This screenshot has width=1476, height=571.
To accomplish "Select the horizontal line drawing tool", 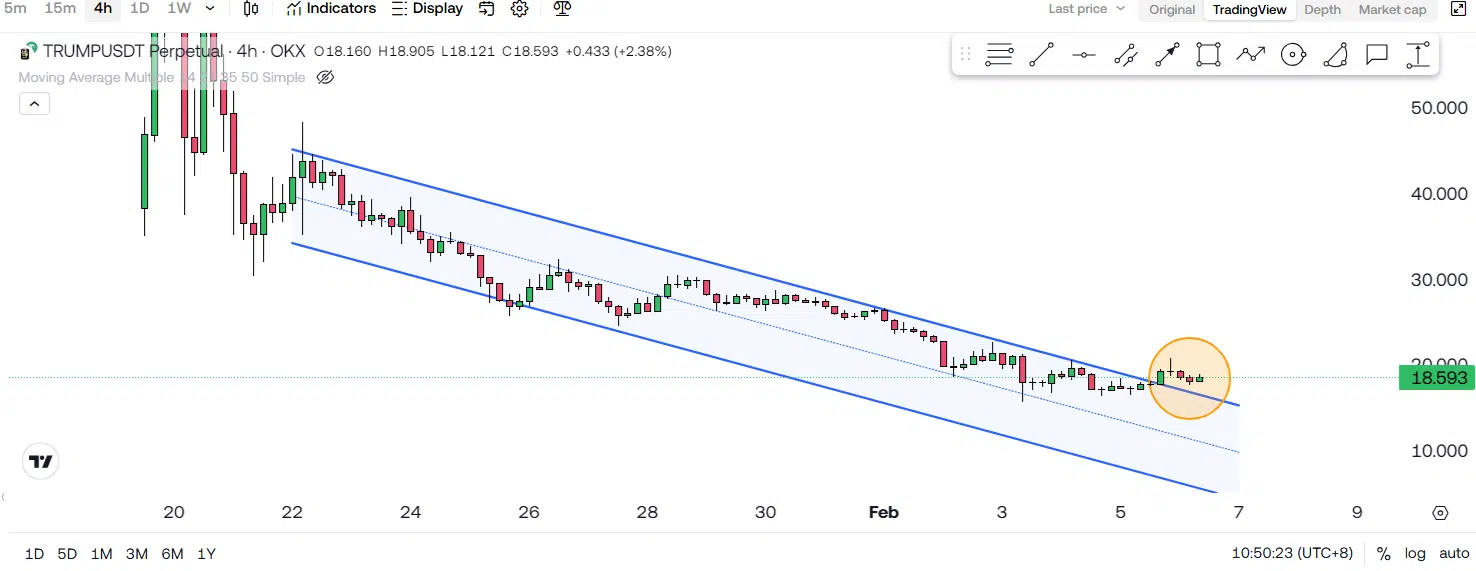I will tap(1084, 55).
